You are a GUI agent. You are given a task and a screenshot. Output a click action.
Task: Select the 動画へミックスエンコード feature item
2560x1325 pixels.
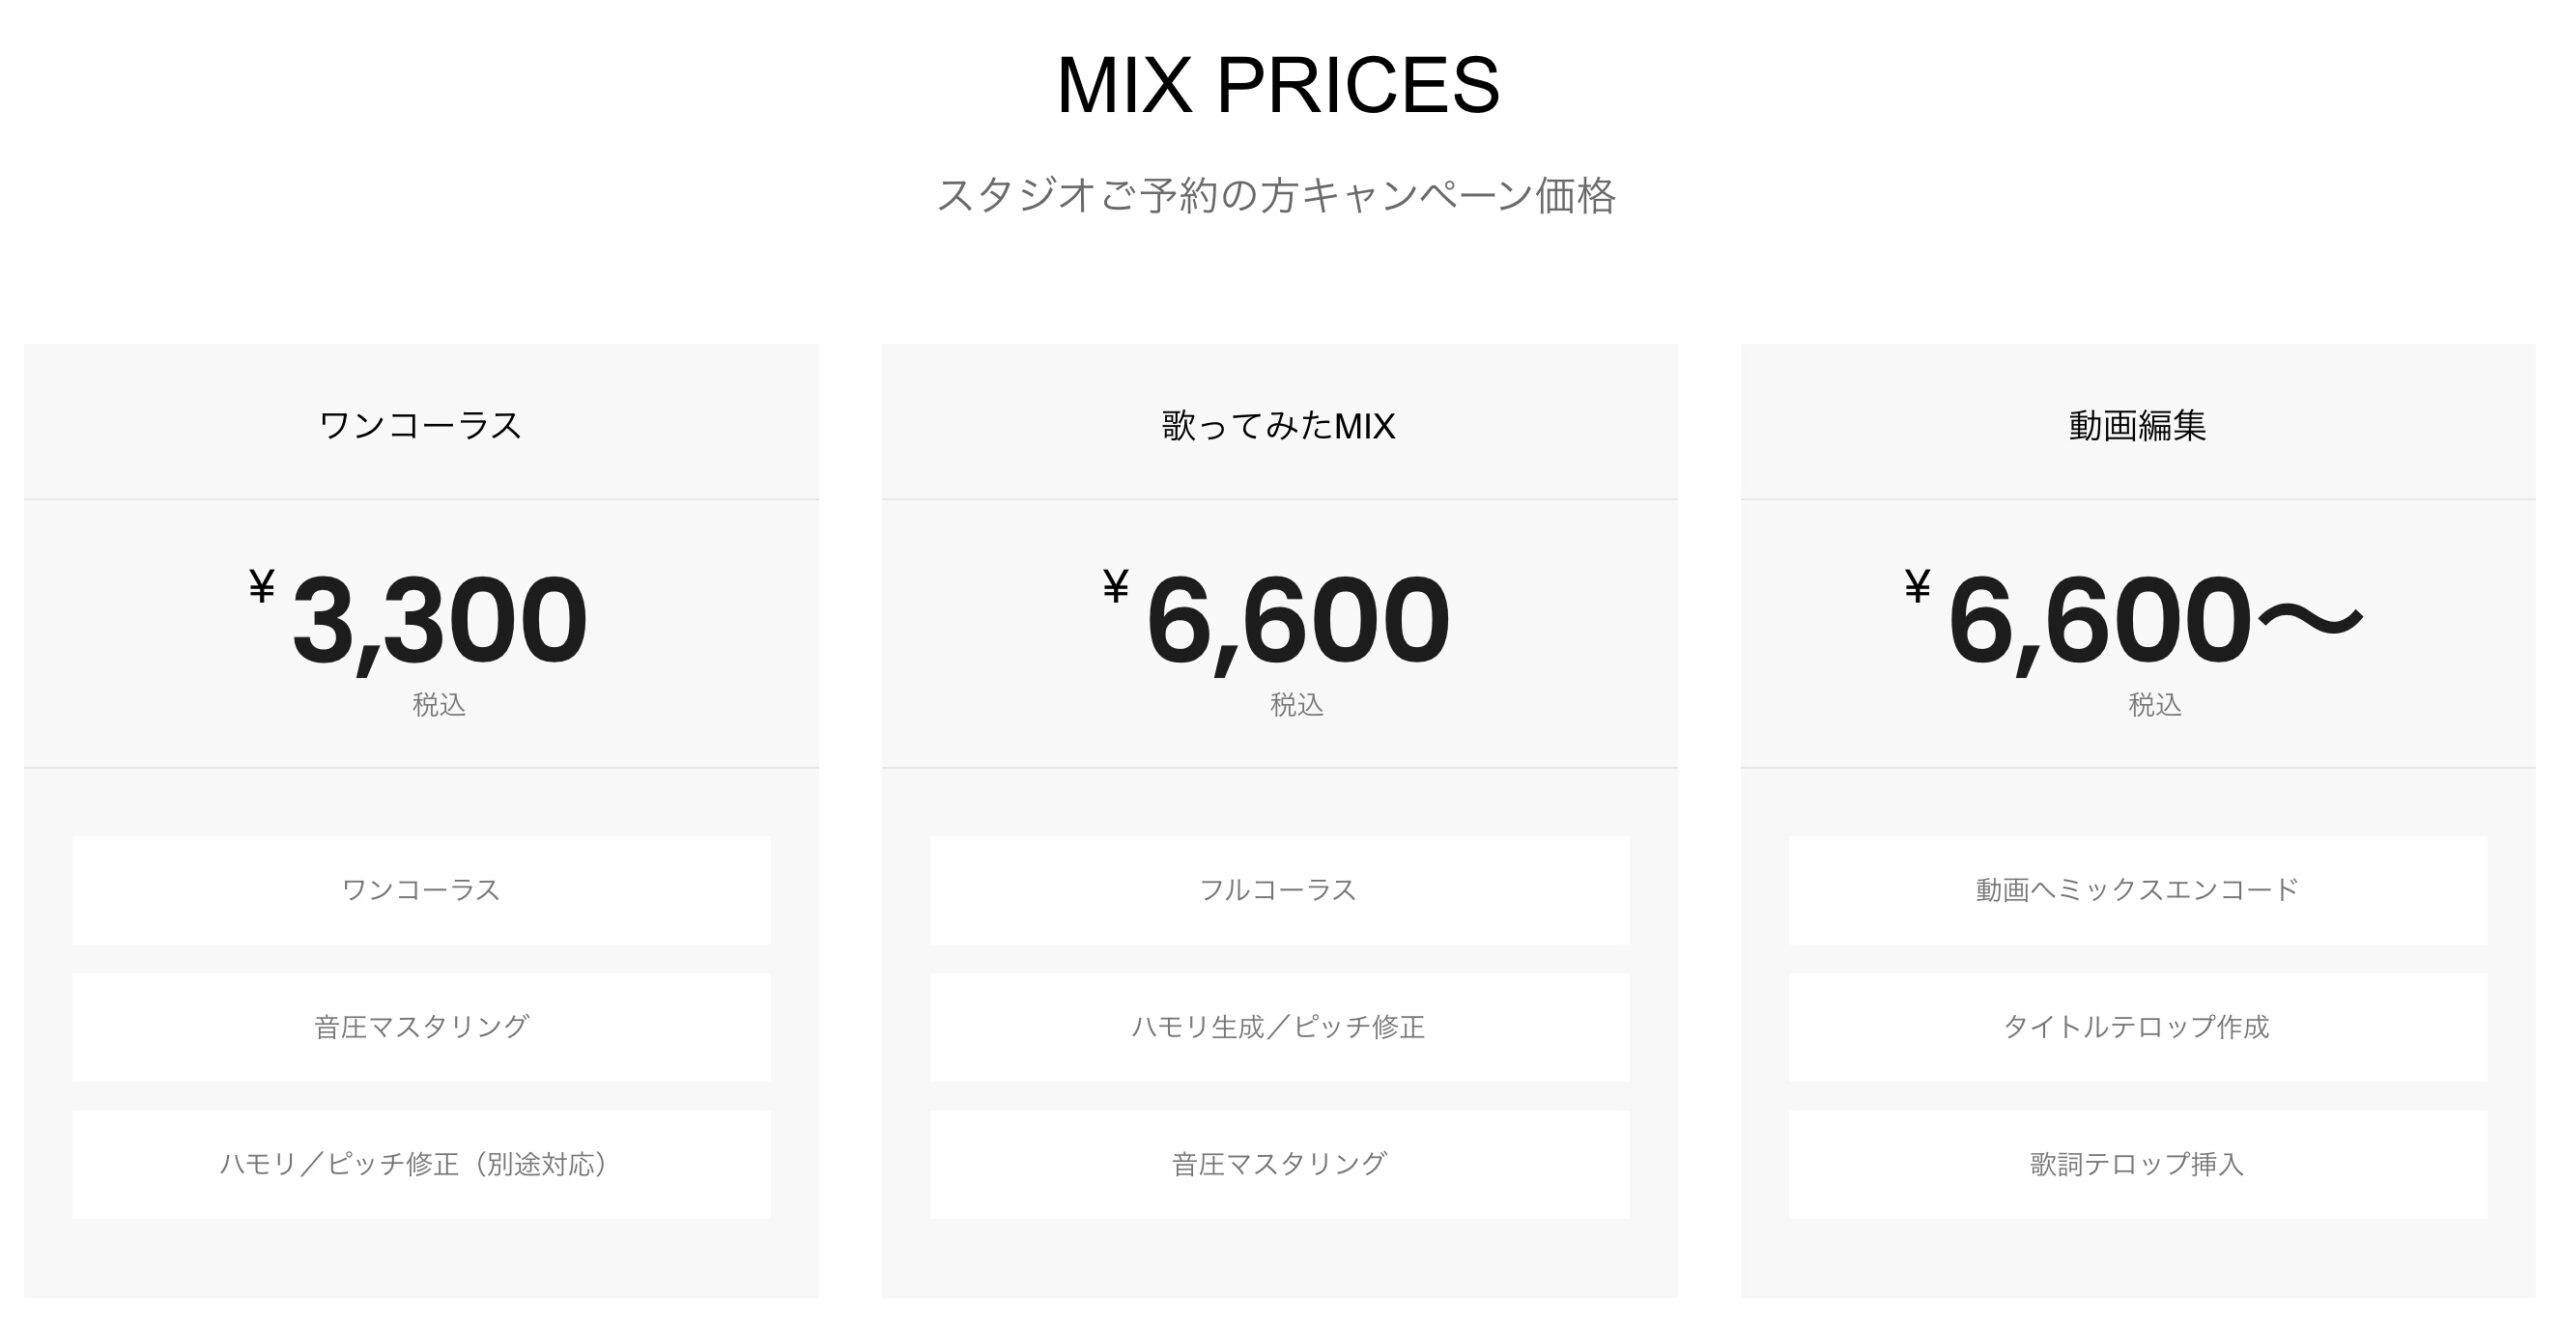point(2138,890)
